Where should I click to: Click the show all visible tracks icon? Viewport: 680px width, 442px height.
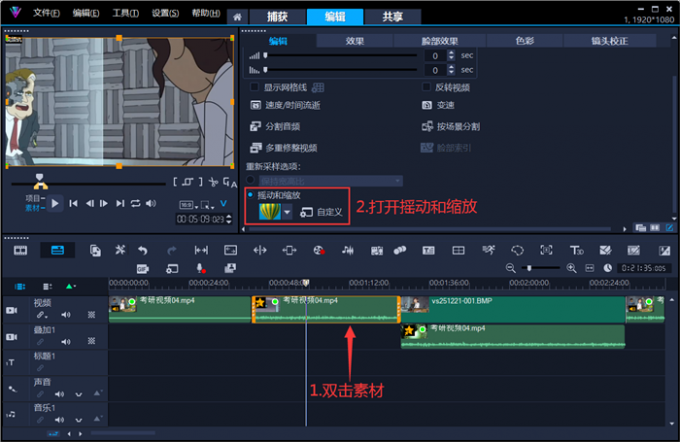pos(20,286)
